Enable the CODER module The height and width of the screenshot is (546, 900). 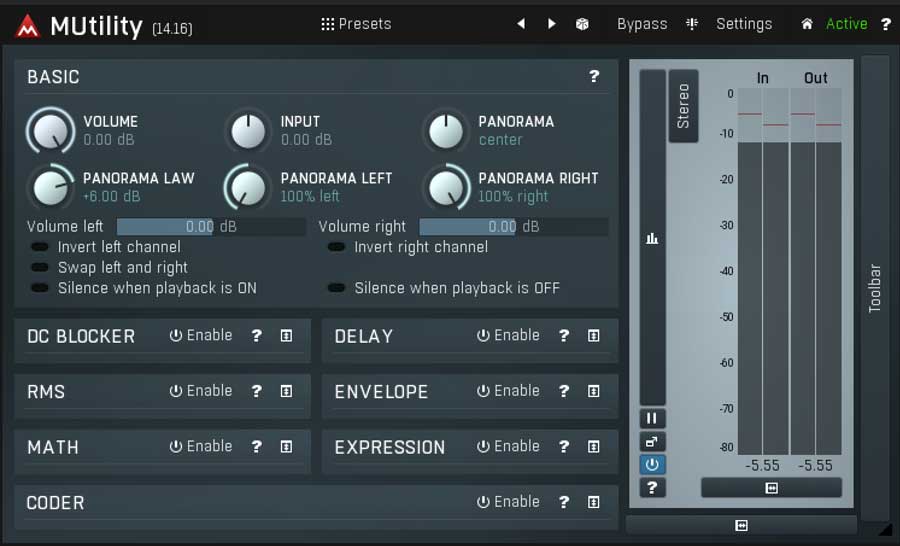[509, 502]
